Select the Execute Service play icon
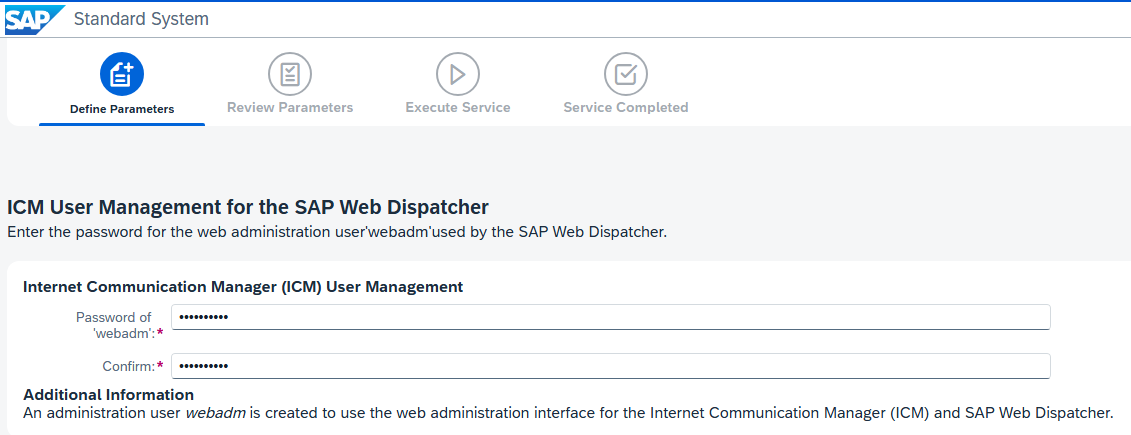 coord(458,74)
